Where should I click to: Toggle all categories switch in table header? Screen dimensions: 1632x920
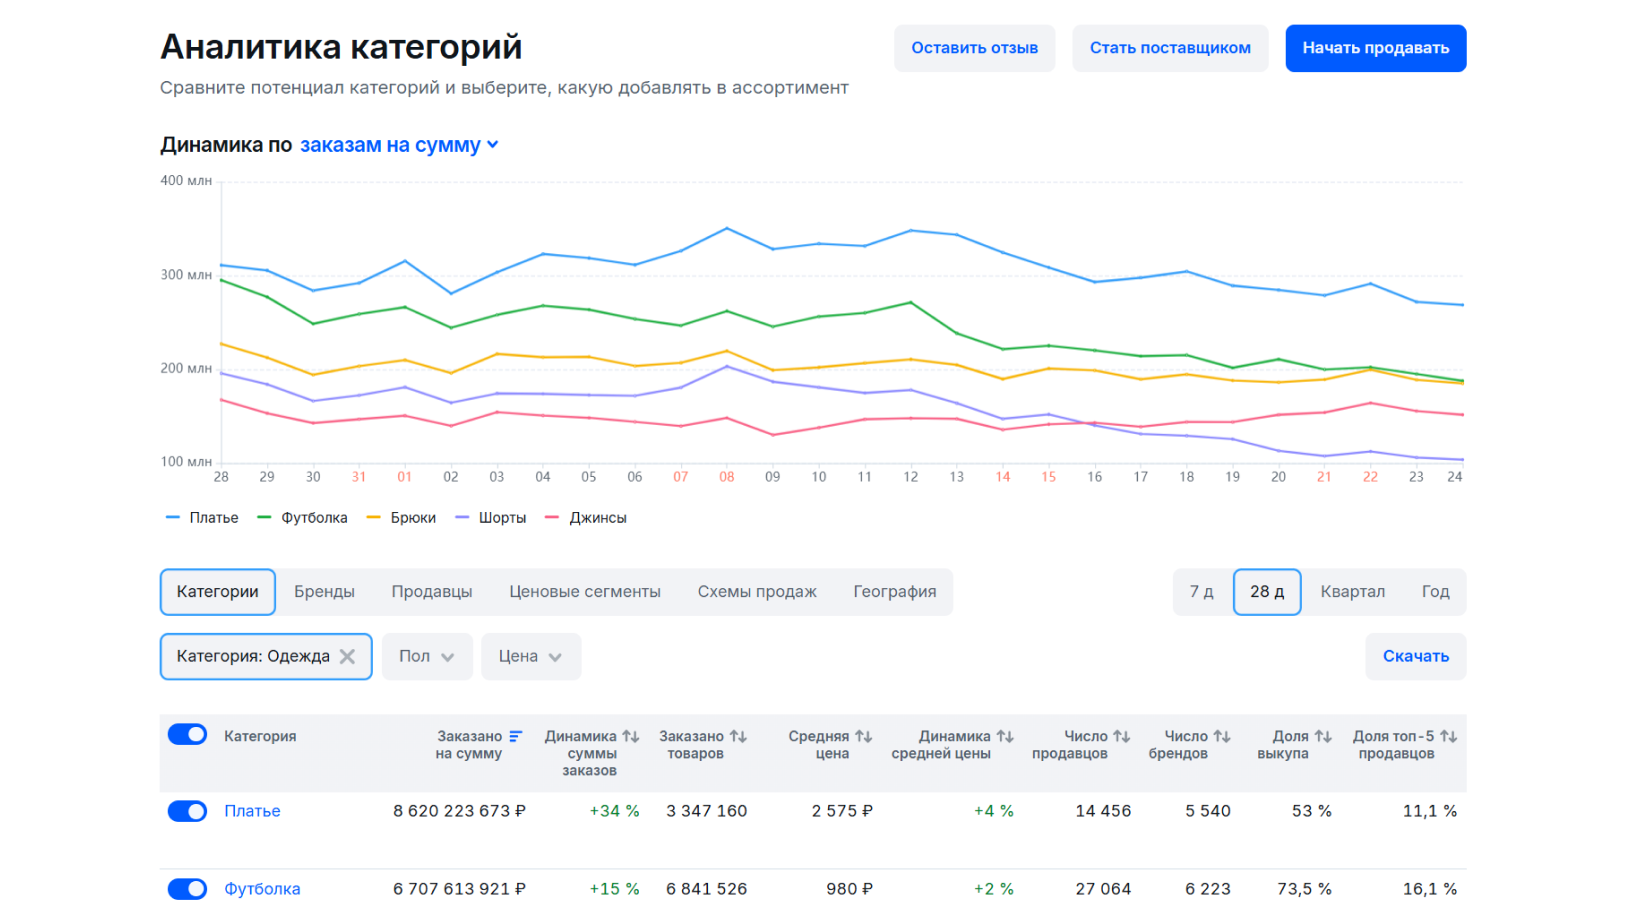187,735
